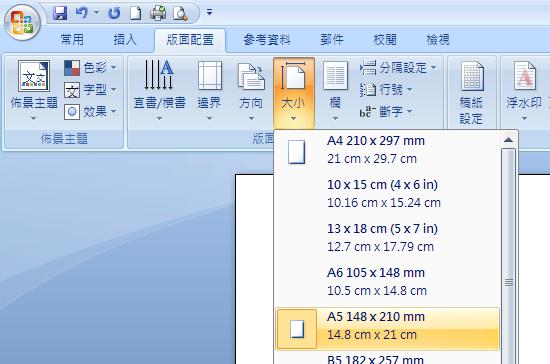Open the 字型 theme fonts dropdown
550x364 pixels.
90,90
